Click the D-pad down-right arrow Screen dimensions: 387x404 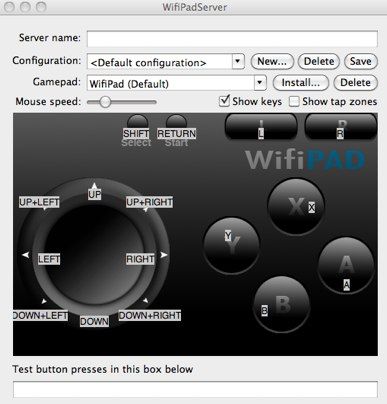tap(145, 301)
